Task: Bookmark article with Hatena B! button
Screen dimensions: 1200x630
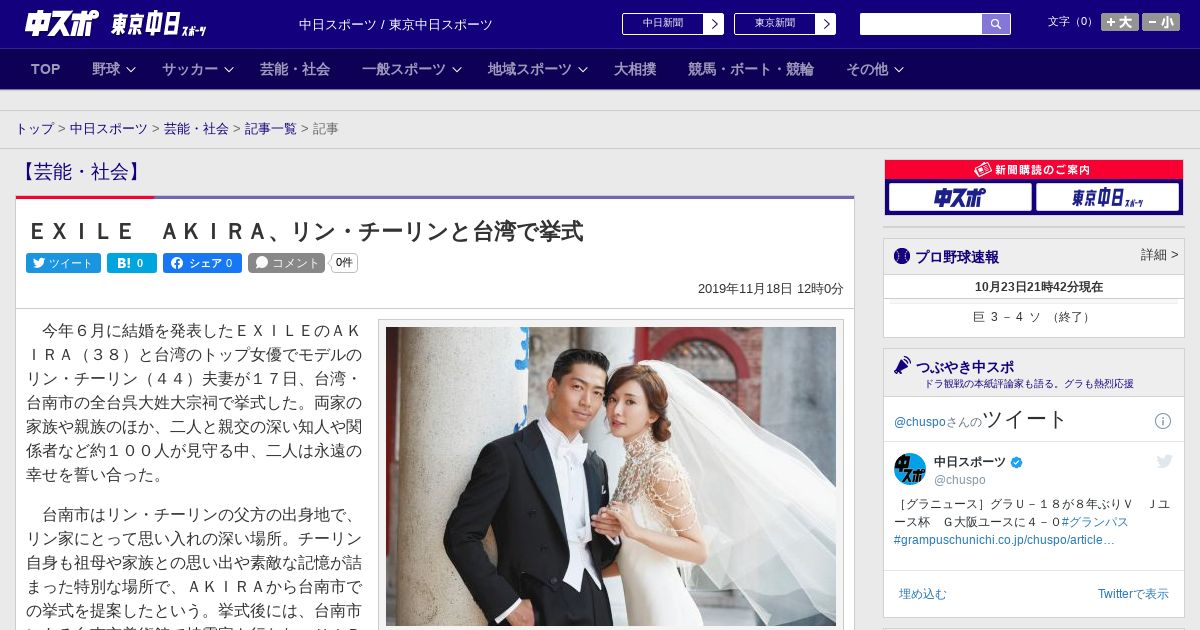Action: coord(132,263)
